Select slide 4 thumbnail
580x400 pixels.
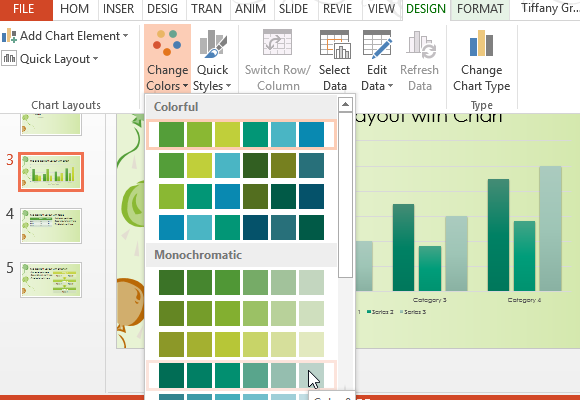51,226
